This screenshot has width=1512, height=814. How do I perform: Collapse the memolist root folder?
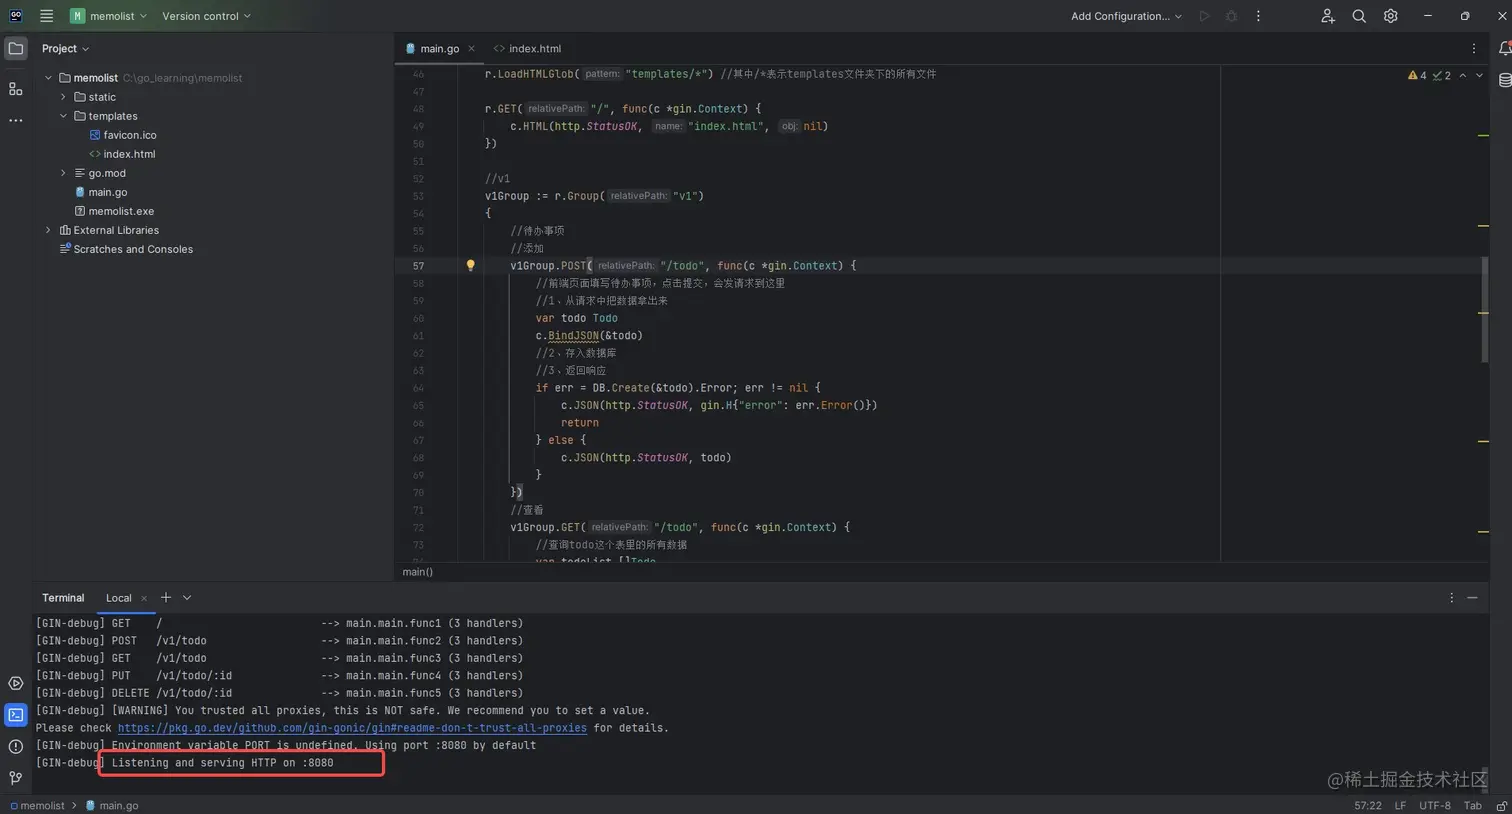[48, 78]
